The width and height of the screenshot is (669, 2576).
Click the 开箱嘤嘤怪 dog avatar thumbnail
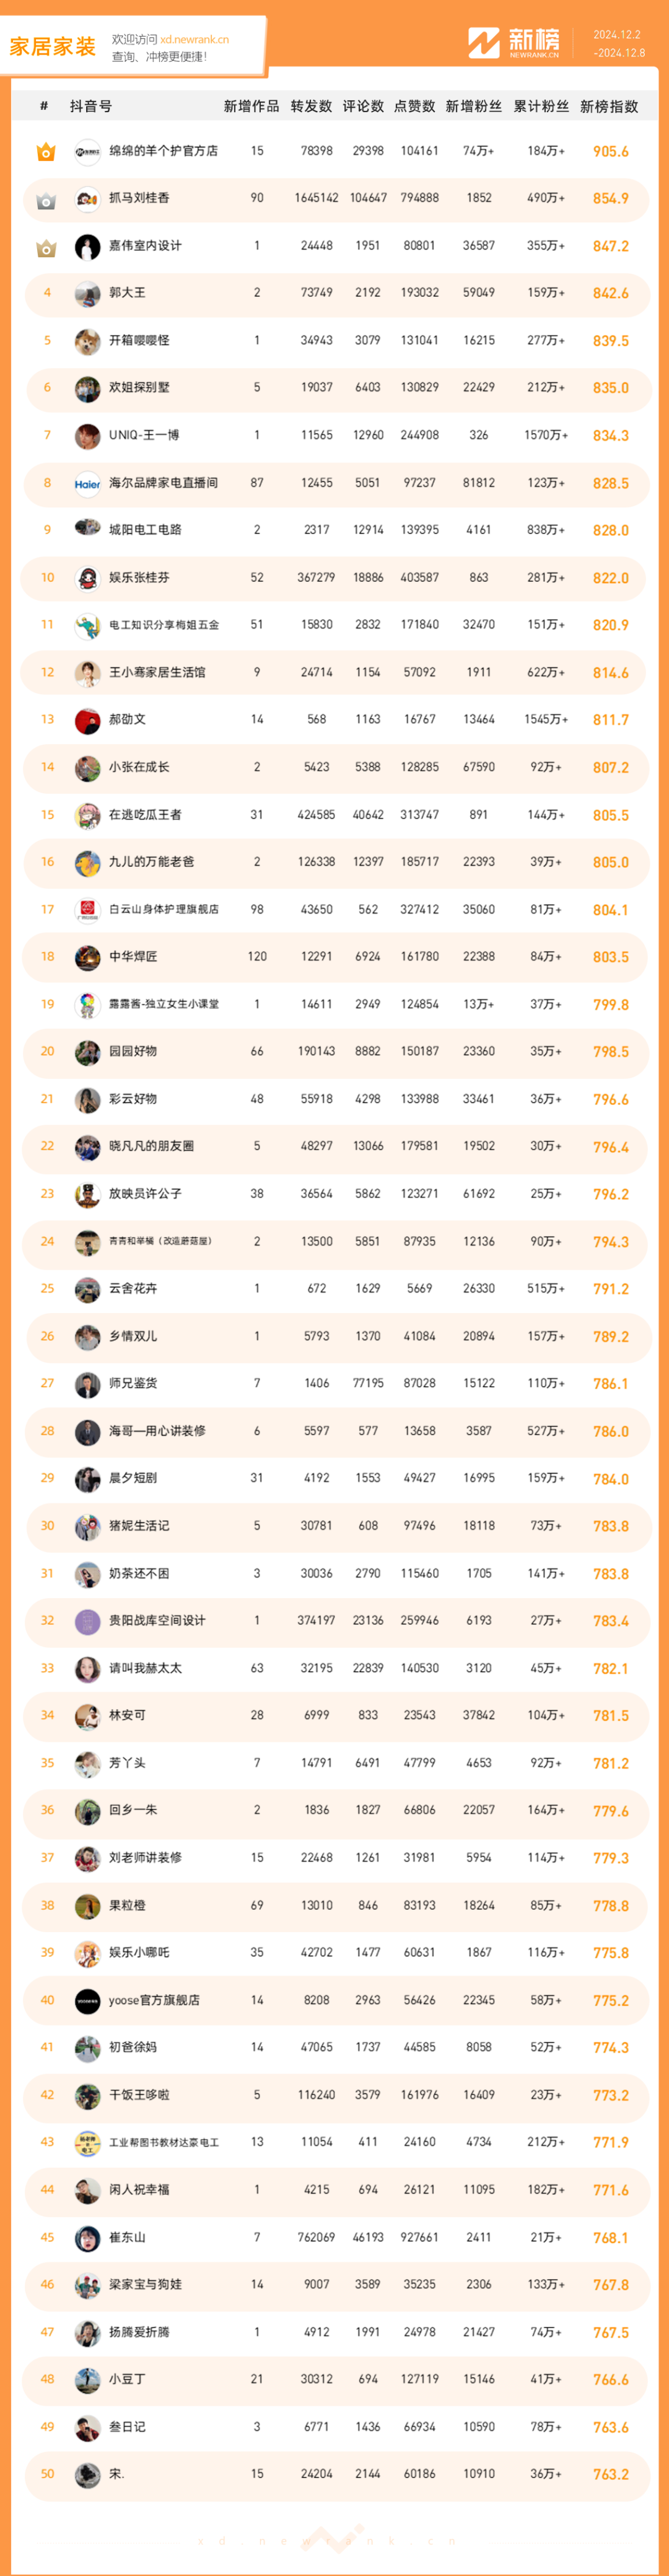pos(87,342)
